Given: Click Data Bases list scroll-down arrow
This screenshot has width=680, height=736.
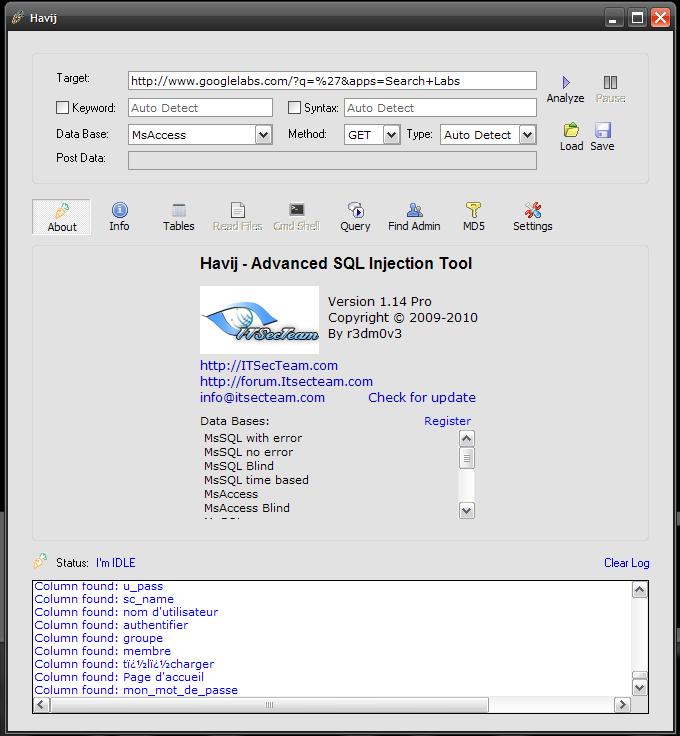Looking at the screenshot, I should (x=466, y=510).
